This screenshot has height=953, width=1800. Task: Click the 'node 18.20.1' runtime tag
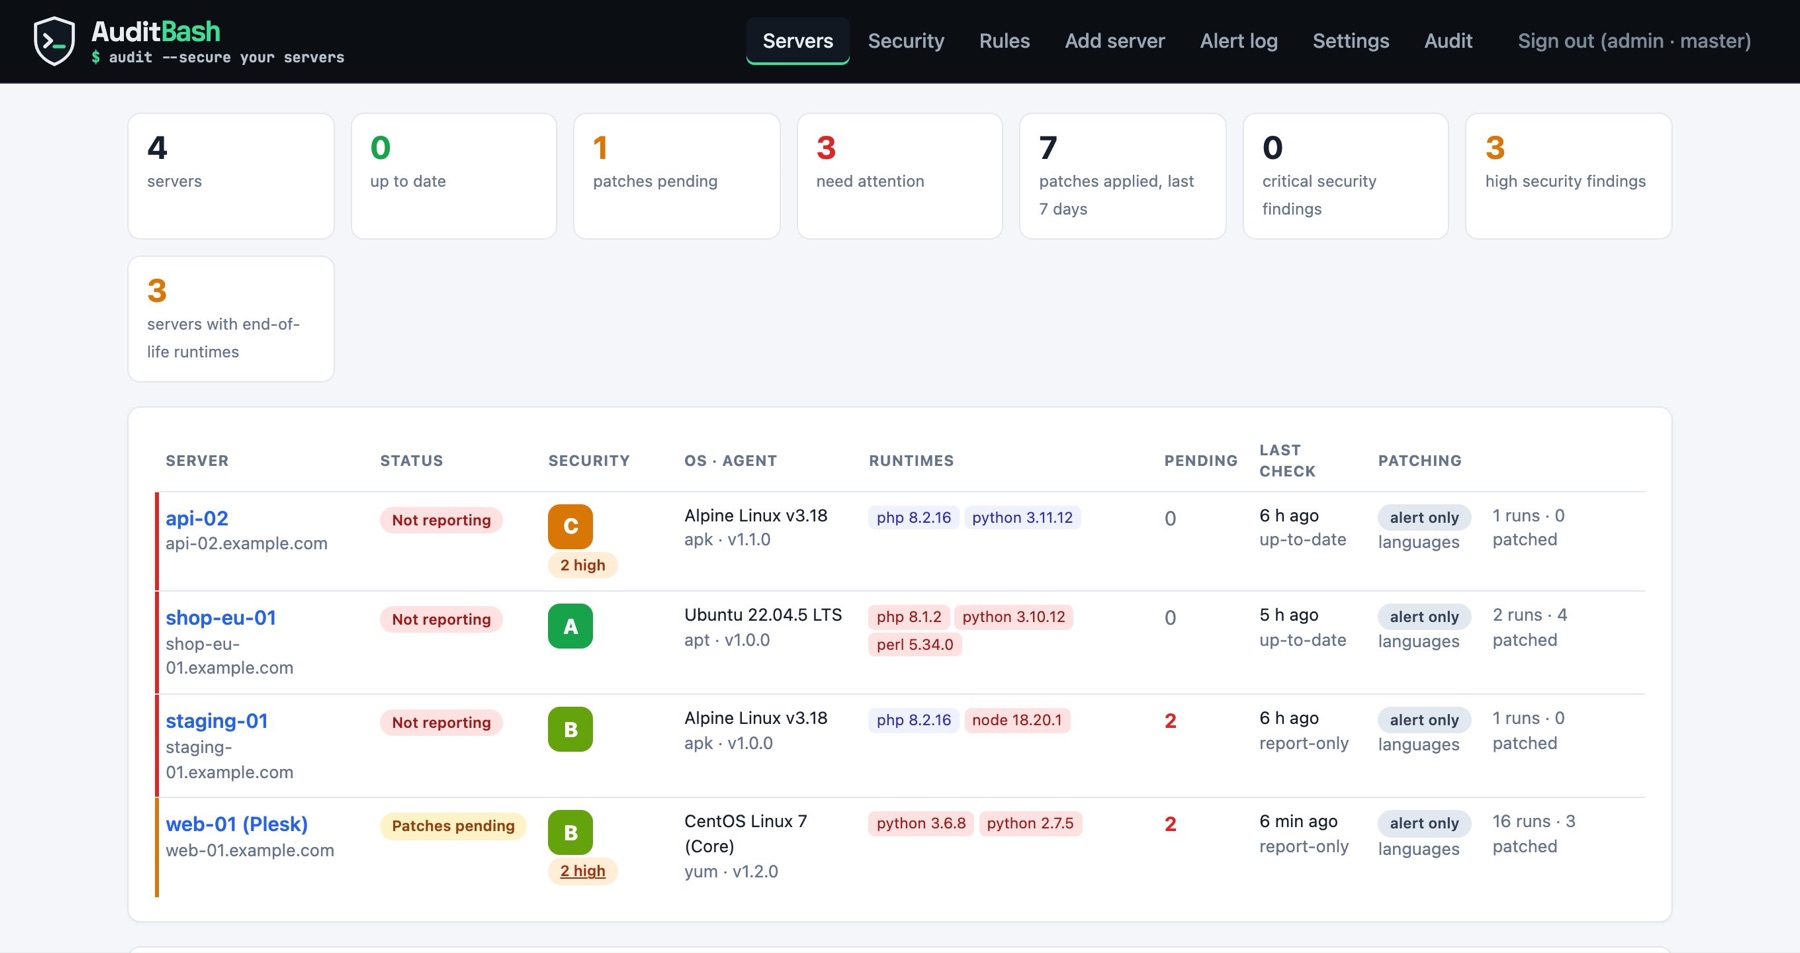tap(1017, 720)
